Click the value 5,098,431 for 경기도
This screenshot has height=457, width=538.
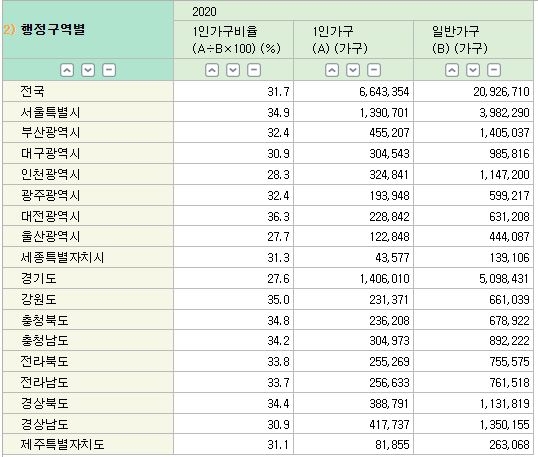click(504, 279)
